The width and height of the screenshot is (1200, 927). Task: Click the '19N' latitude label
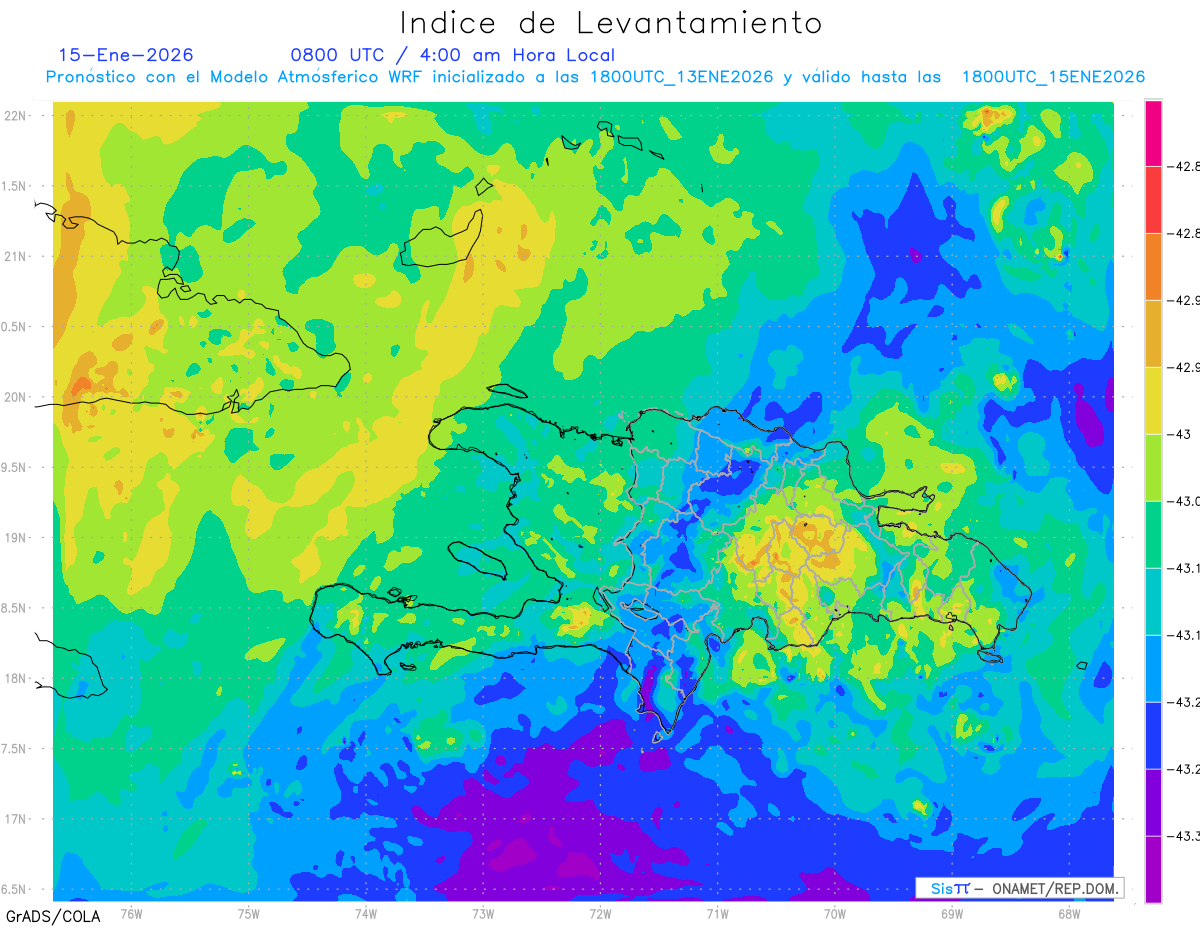[x=16, y=538]
